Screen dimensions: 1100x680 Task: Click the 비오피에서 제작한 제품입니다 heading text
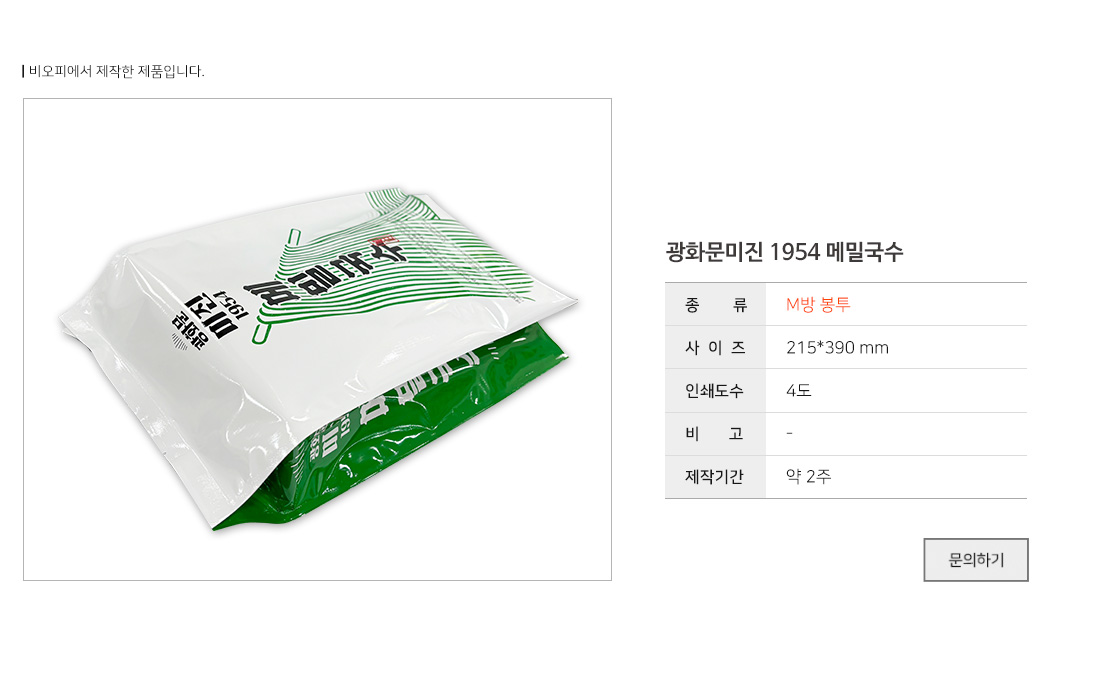point(116,71)
